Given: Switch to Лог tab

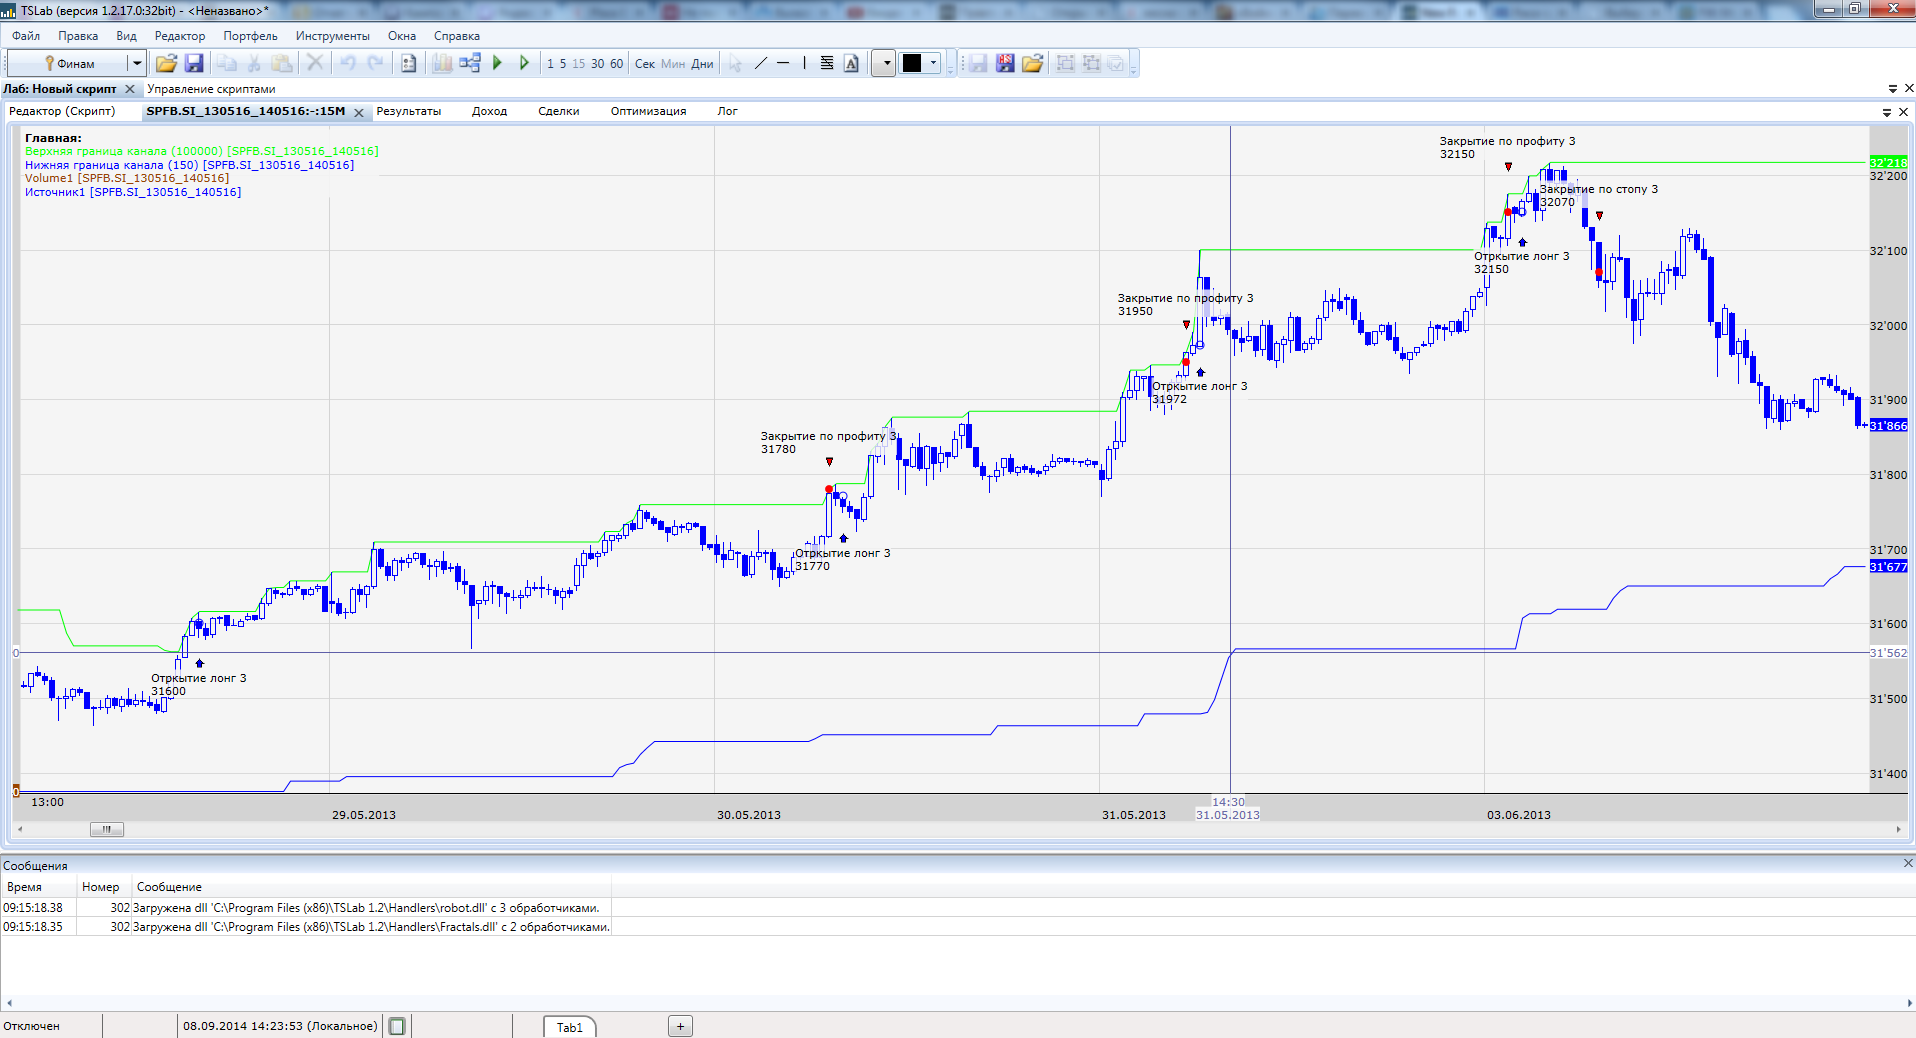Looking at the screenshot, I should [x=728, y=111].
